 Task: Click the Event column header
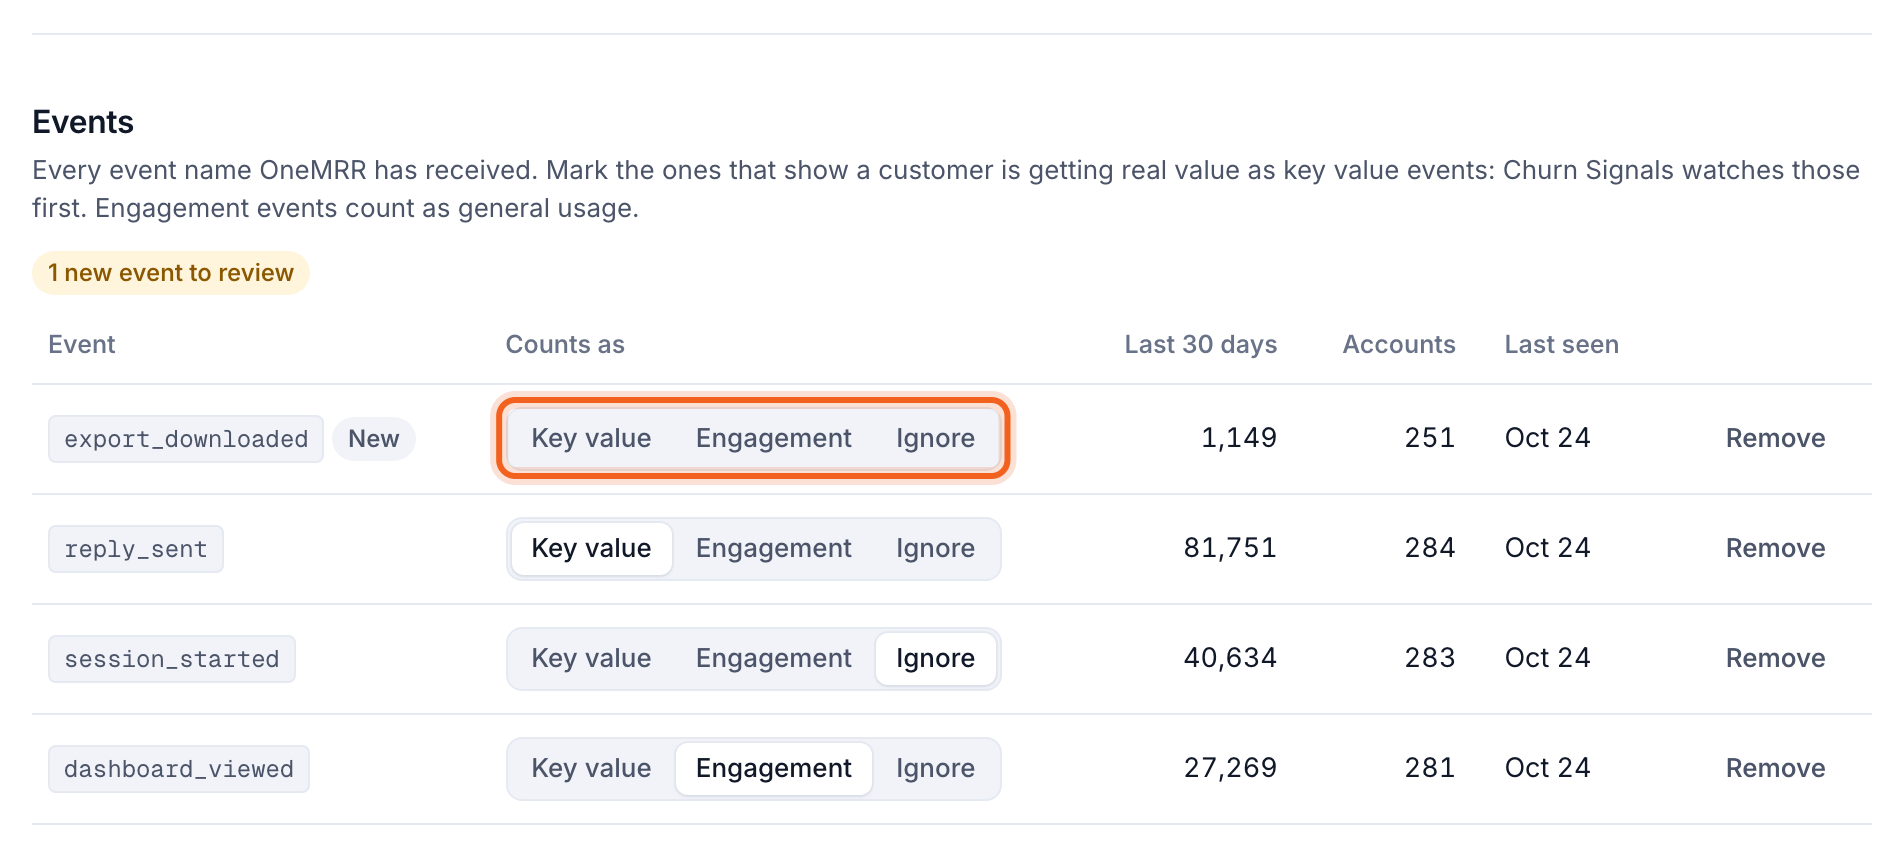click(82, 345)
